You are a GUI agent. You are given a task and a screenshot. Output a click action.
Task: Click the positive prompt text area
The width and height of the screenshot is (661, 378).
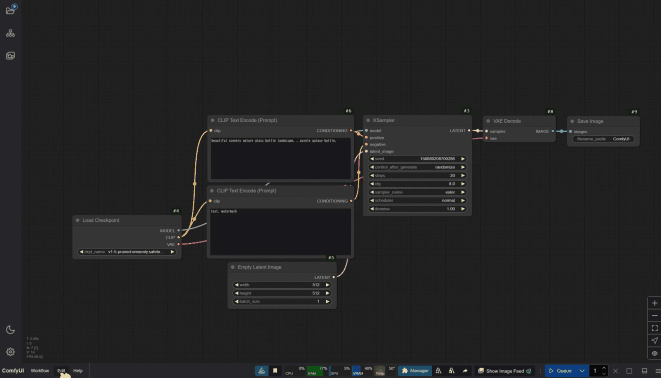[281, 158]
